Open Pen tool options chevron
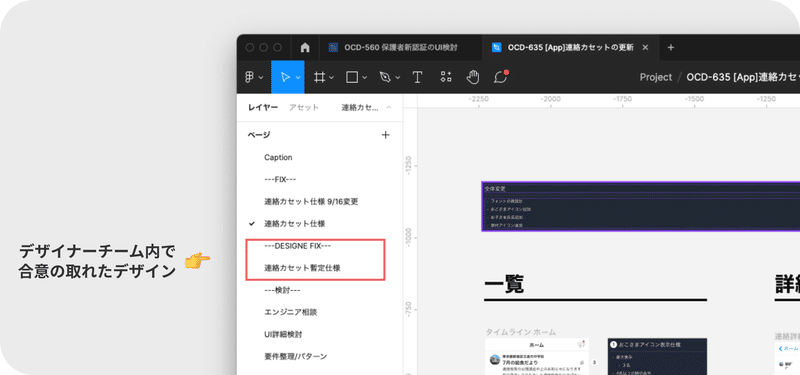The image size is (800, 375). [398, 78]
